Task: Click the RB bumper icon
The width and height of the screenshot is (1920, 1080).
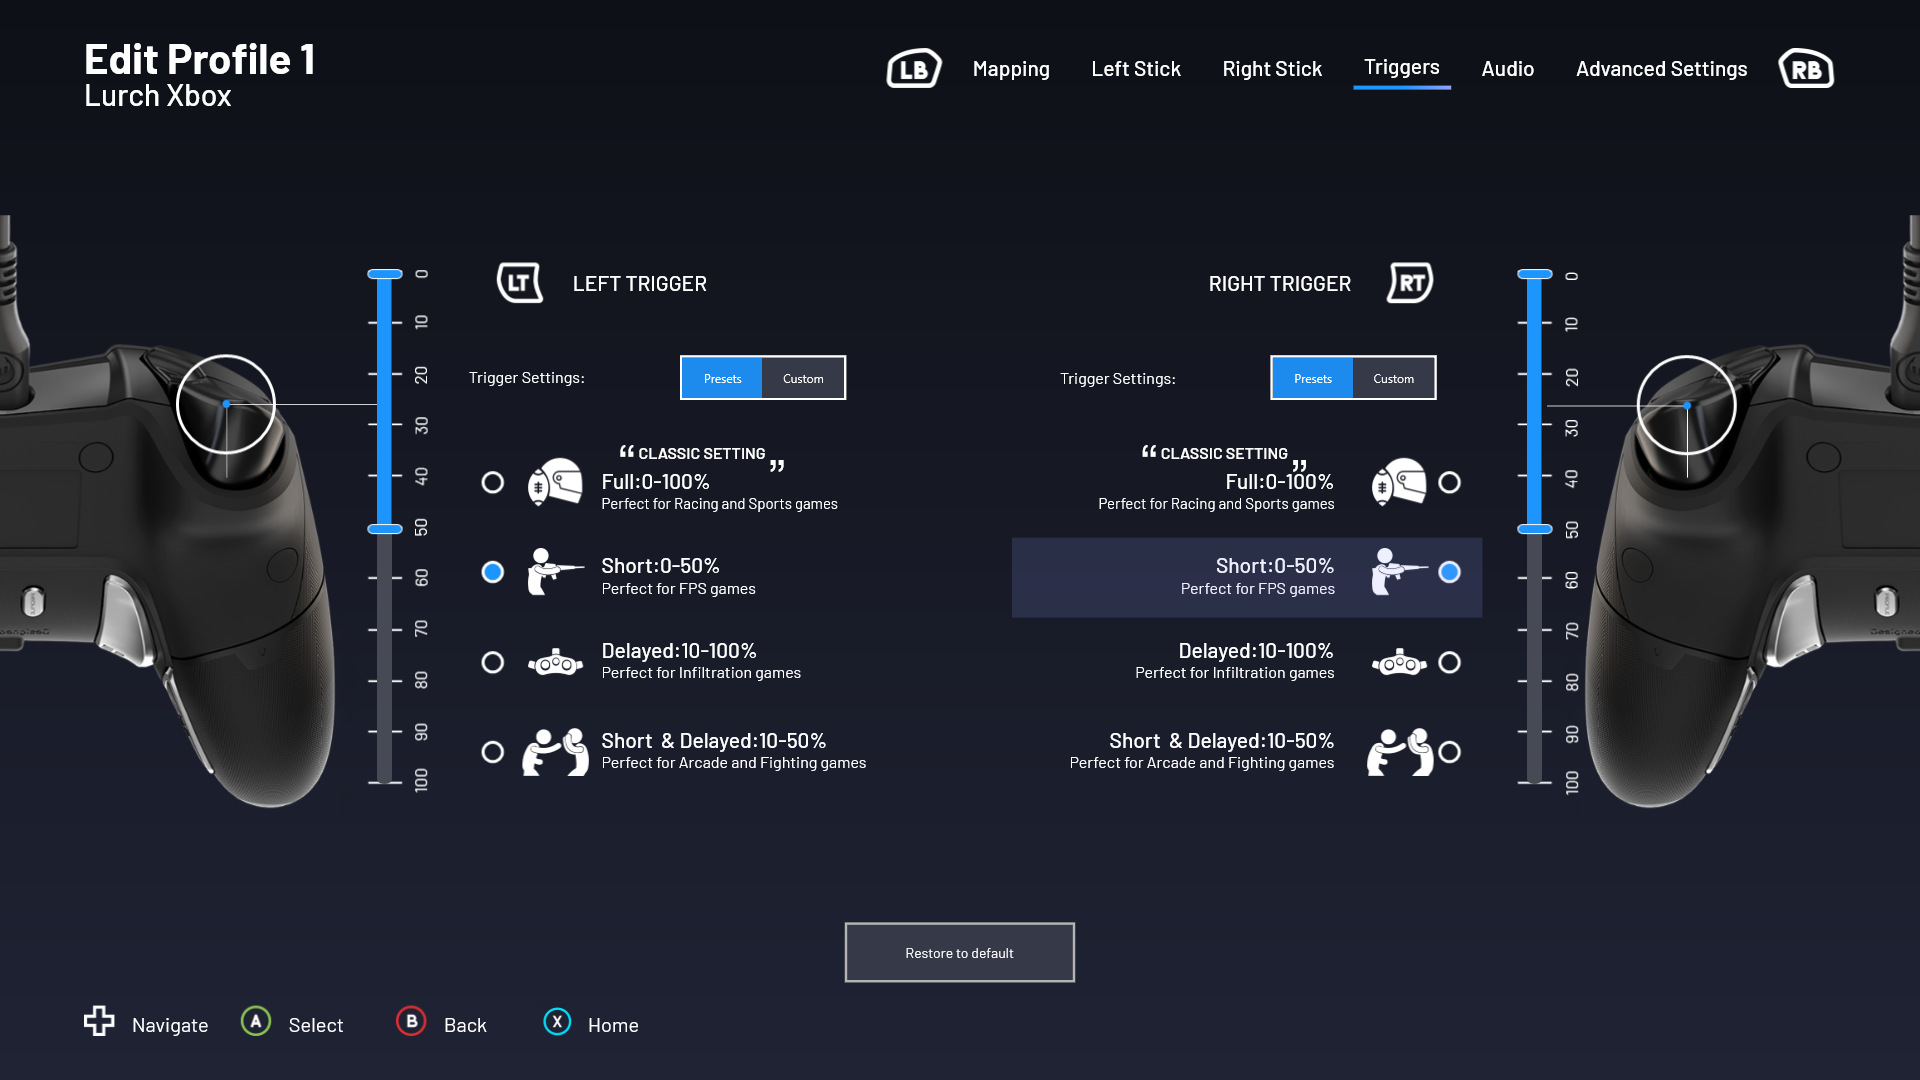Action: coord(1806,69)
